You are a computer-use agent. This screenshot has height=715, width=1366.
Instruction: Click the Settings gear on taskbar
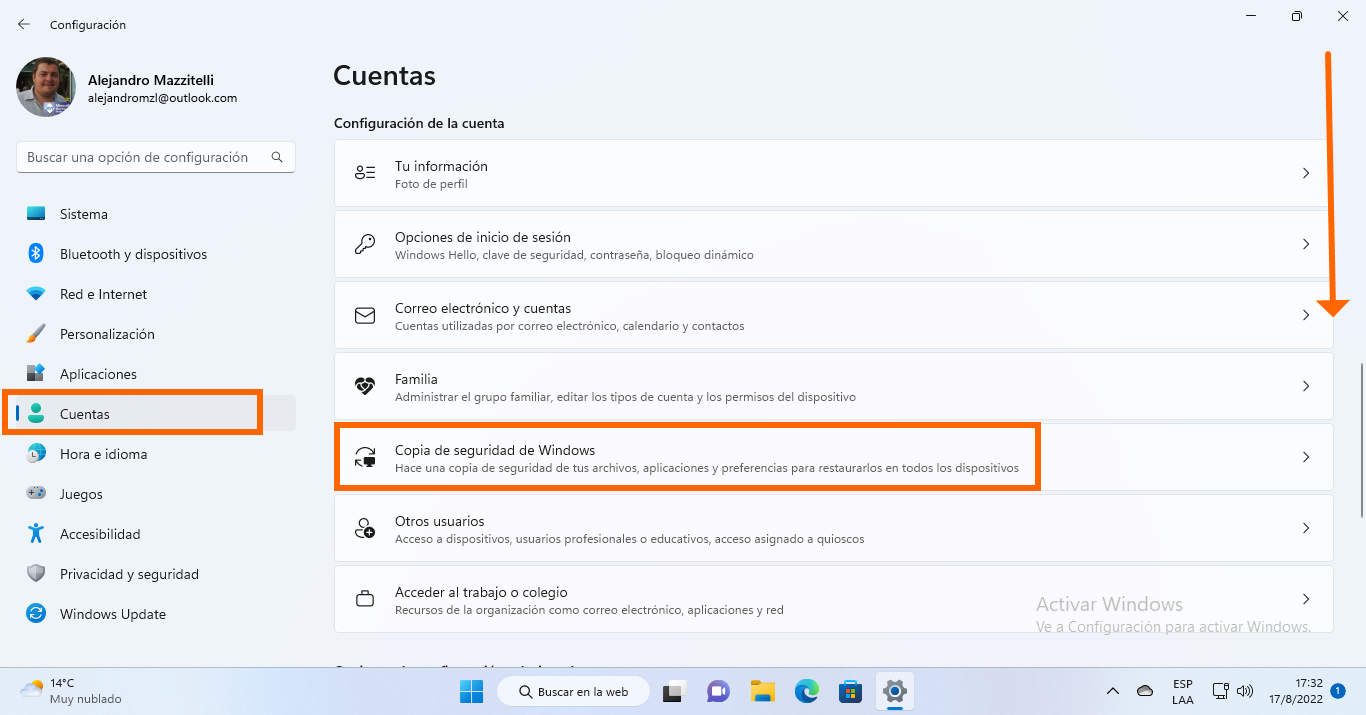[x=895, y=691]
